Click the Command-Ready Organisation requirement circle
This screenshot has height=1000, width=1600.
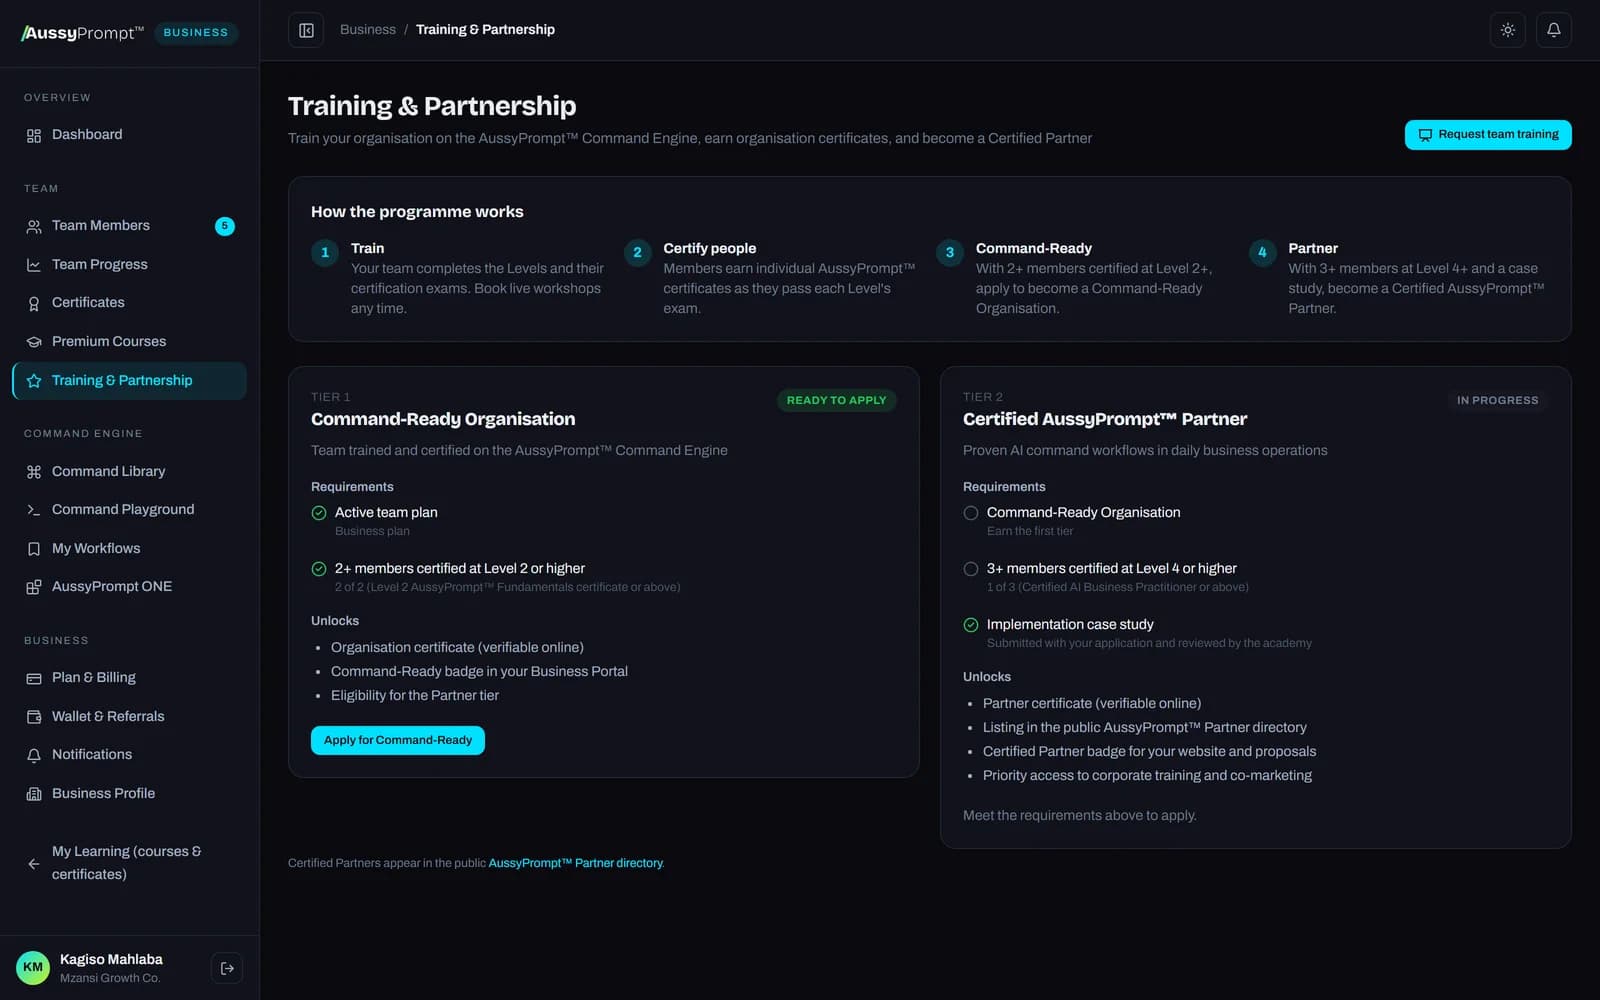(x=971, y=513)
